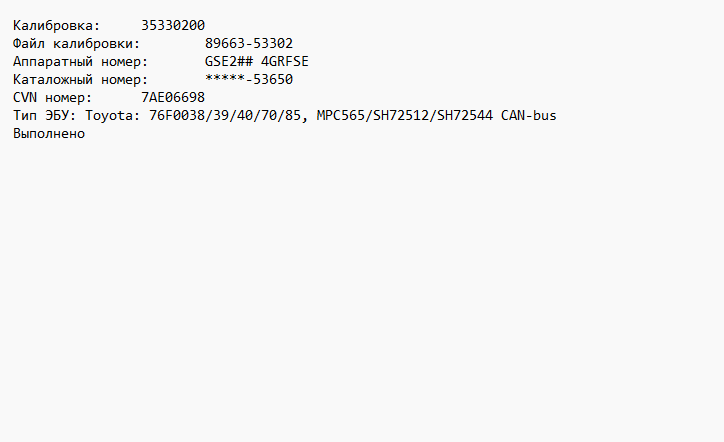
Task: Click the CVN value 7AE06698
Action: pos(173,97)
